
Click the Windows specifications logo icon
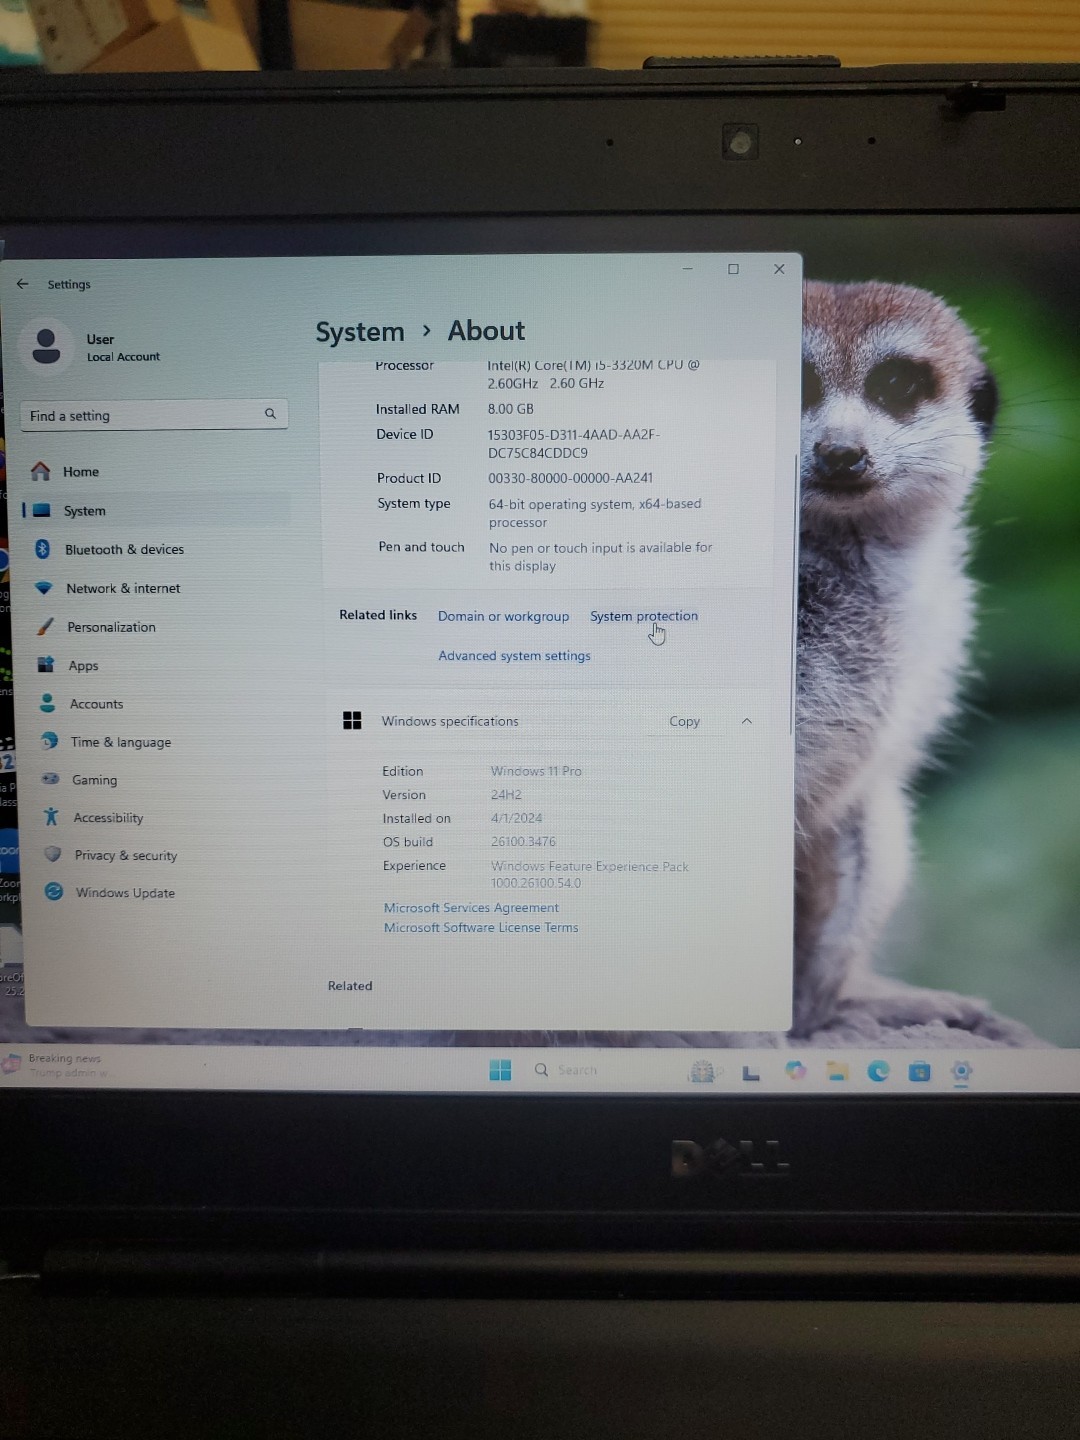pos(352,721)
